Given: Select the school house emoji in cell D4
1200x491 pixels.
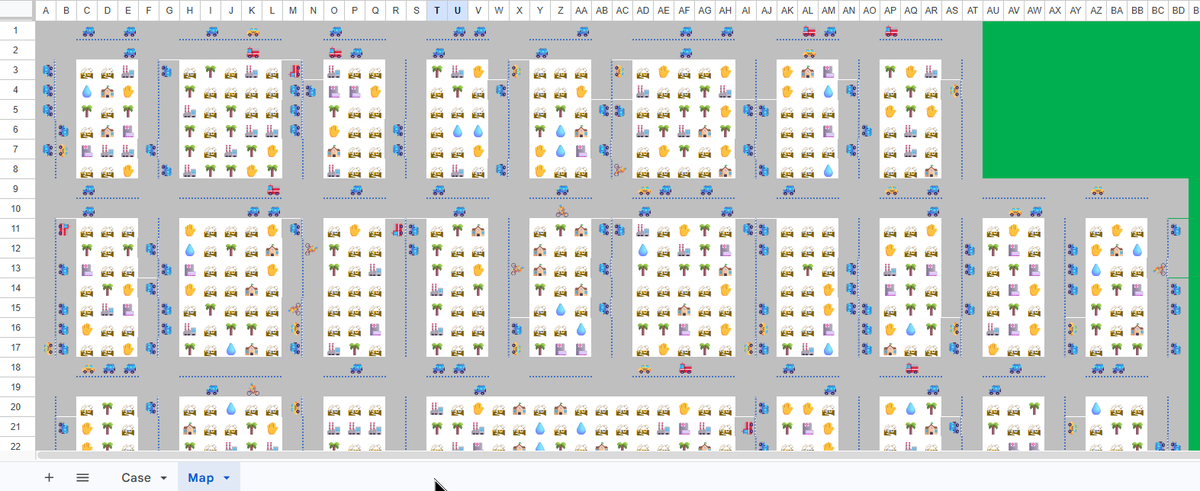Looking at the screenshot, I should tap(107, 91).
